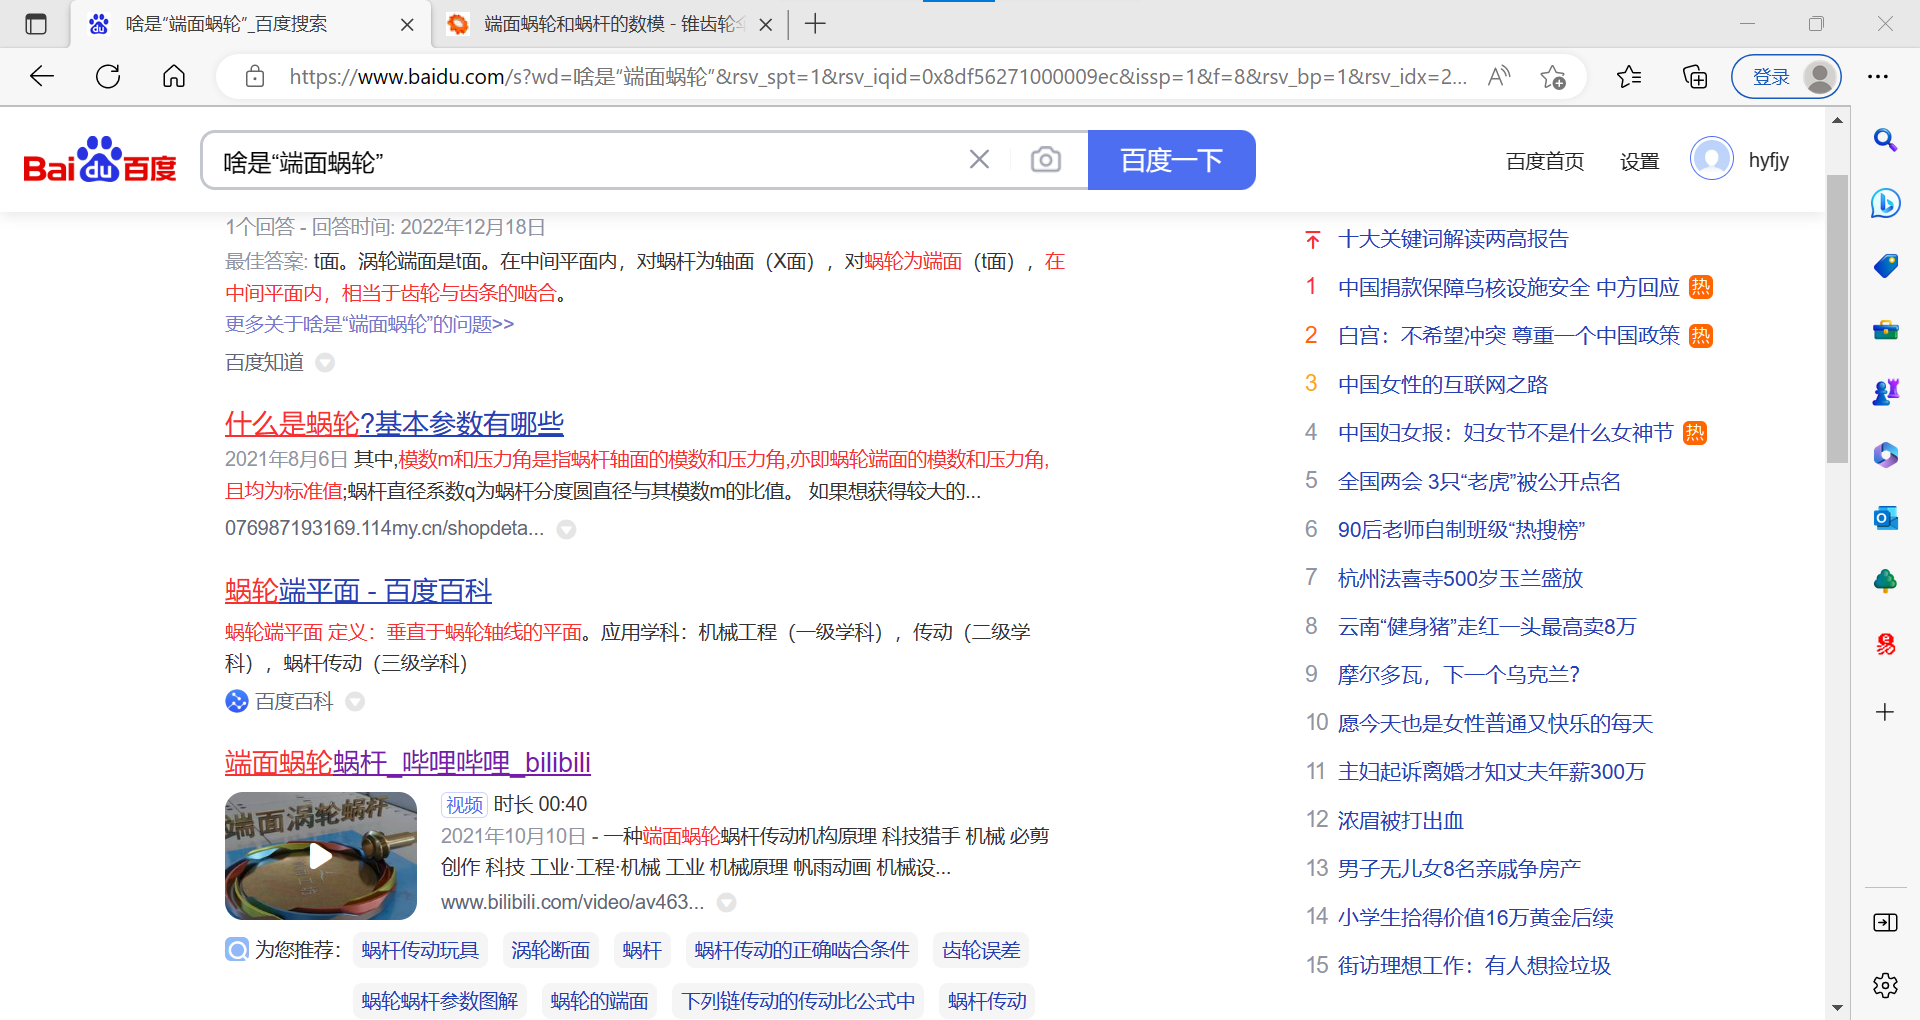Viewport: 1920px width, 1020px height.
Task: Open a new browser tab
Action: (815, 24)
